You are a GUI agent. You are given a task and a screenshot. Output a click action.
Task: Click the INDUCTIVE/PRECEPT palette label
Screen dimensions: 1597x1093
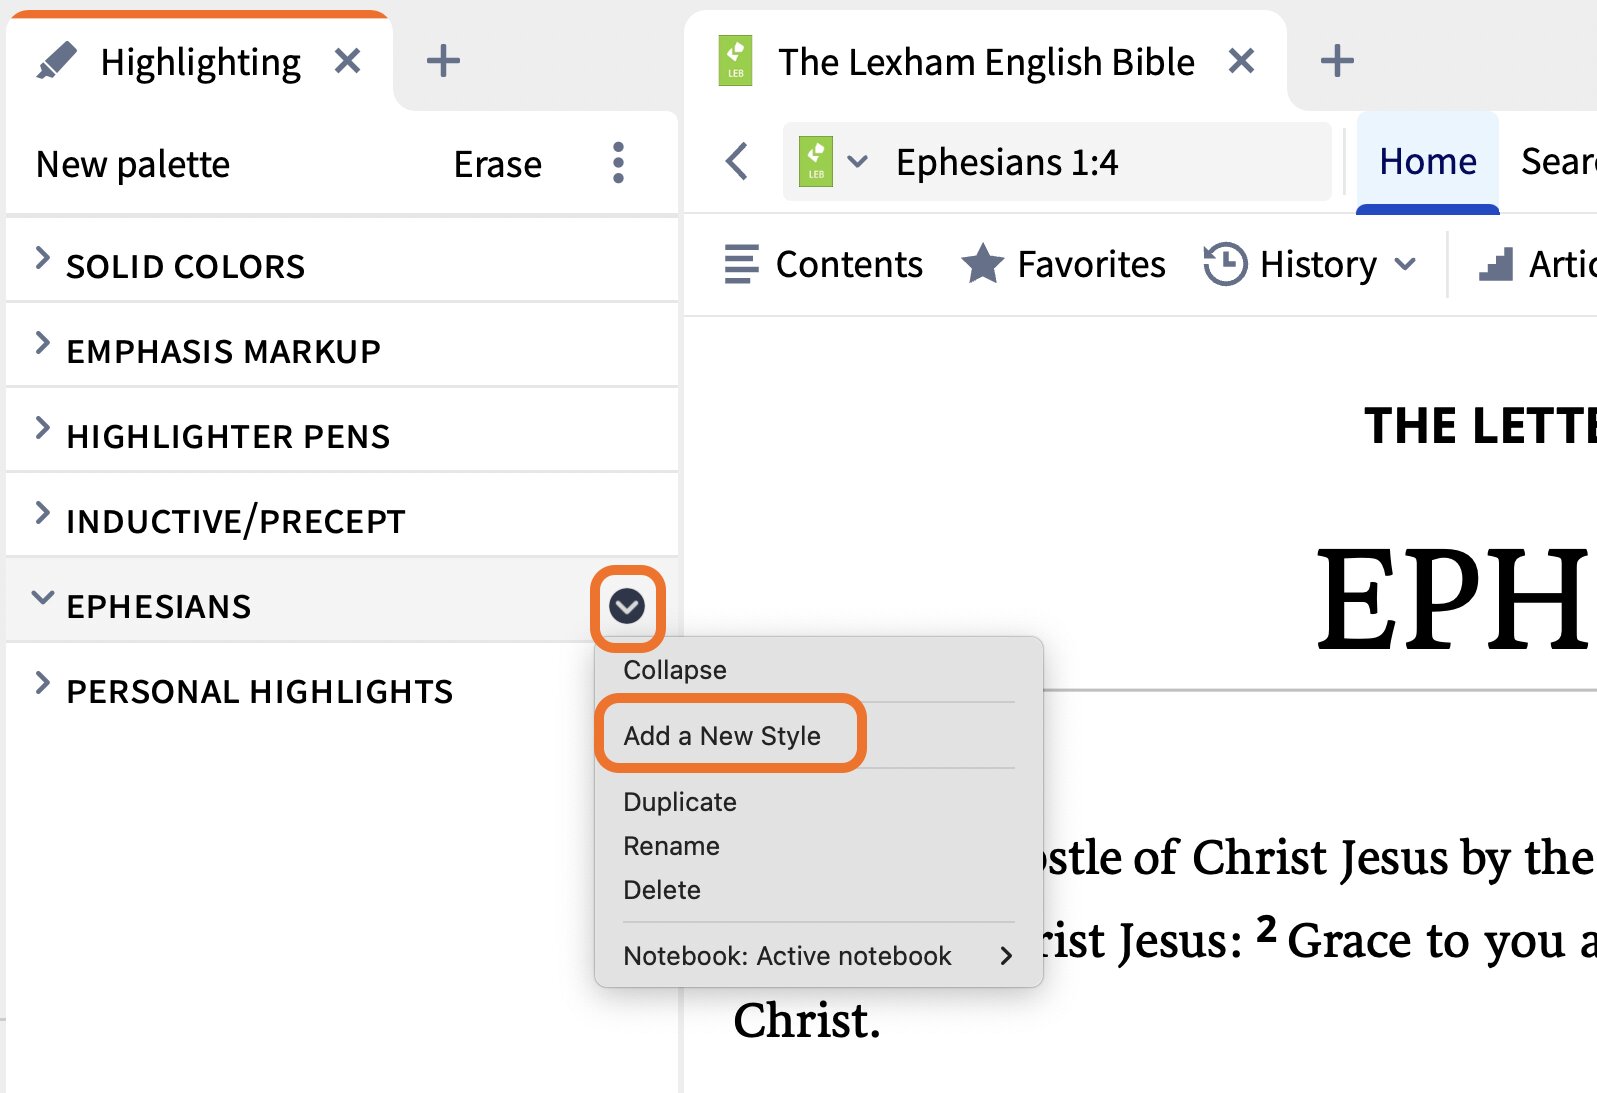pos(236,521)
